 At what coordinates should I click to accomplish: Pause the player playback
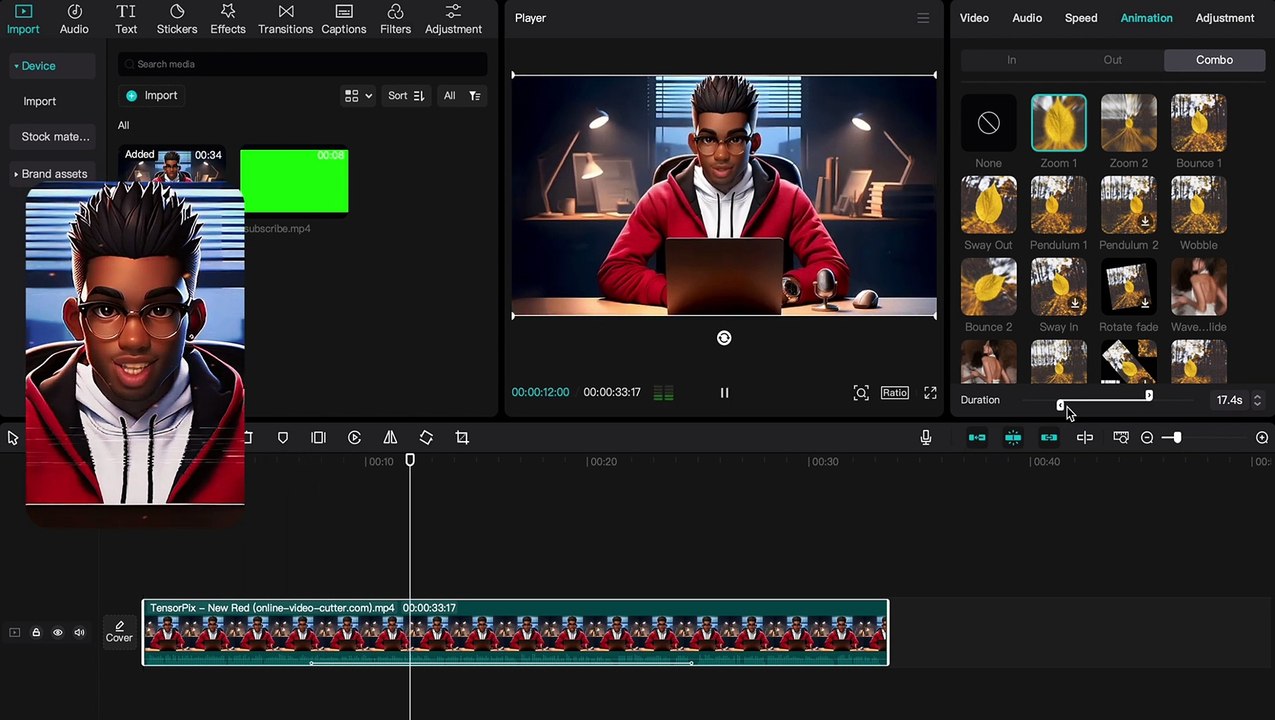point(724,393)
